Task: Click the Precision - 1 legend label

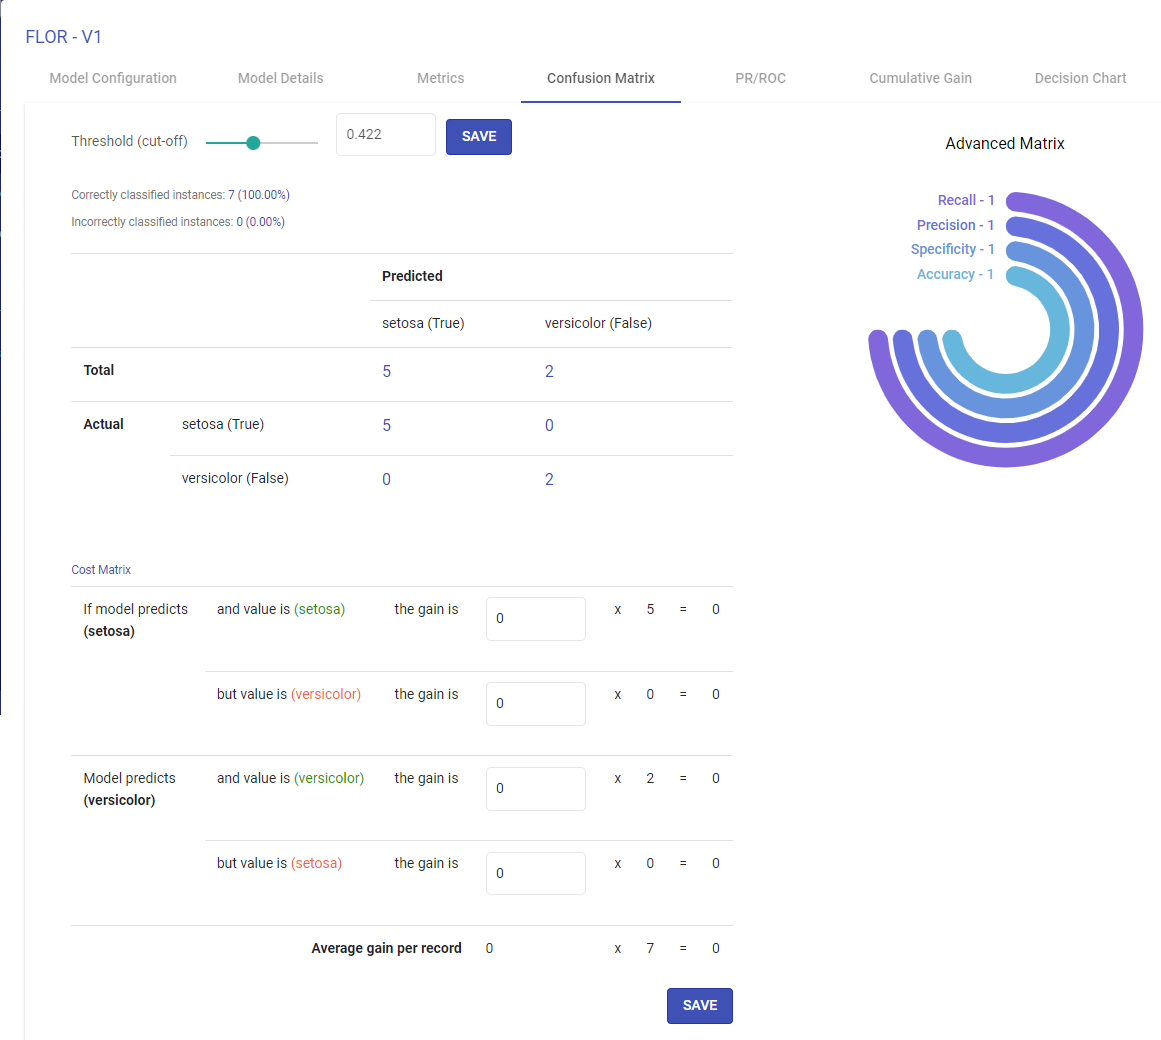Action: click(955, 224)
